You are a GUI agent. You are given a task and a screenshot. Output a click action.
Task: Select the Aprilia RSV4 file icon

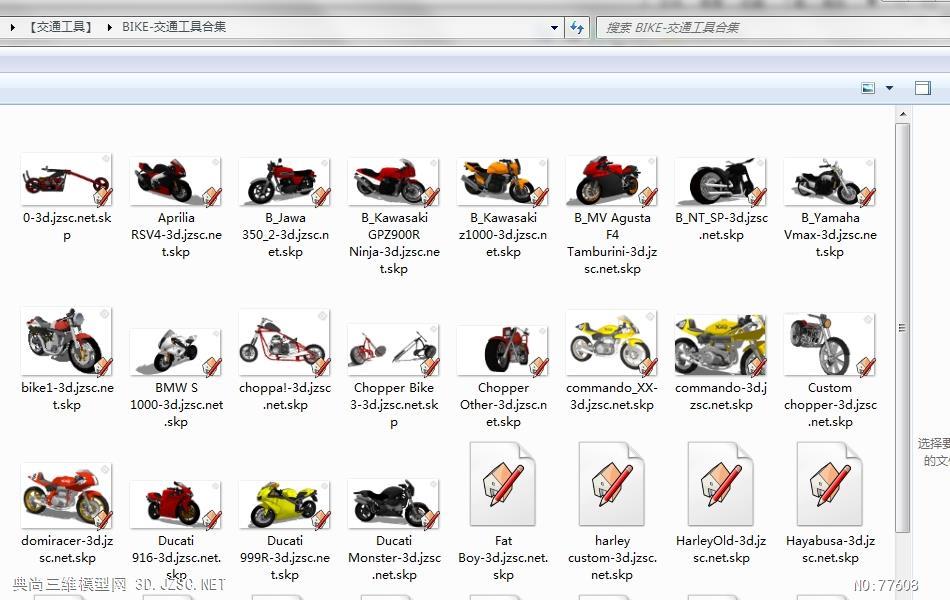pos(176,181)
